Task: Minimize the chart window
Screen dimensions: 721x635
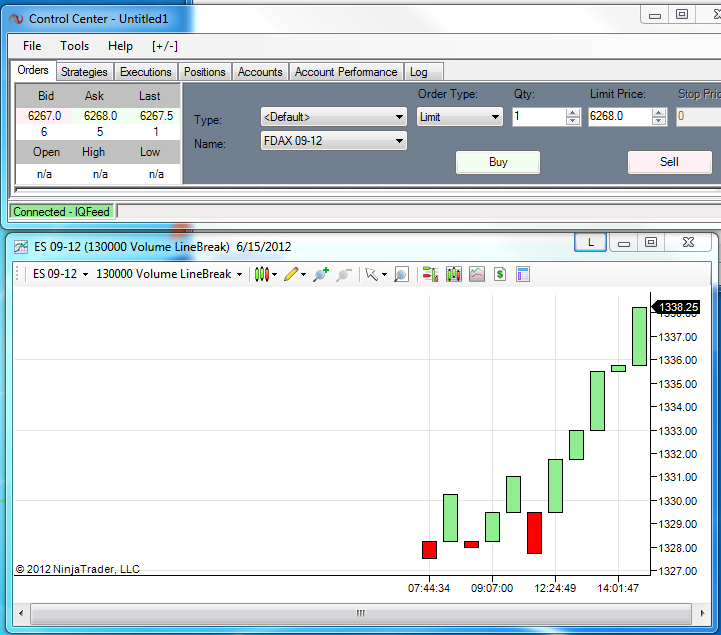Action: (x=624, y=243)
